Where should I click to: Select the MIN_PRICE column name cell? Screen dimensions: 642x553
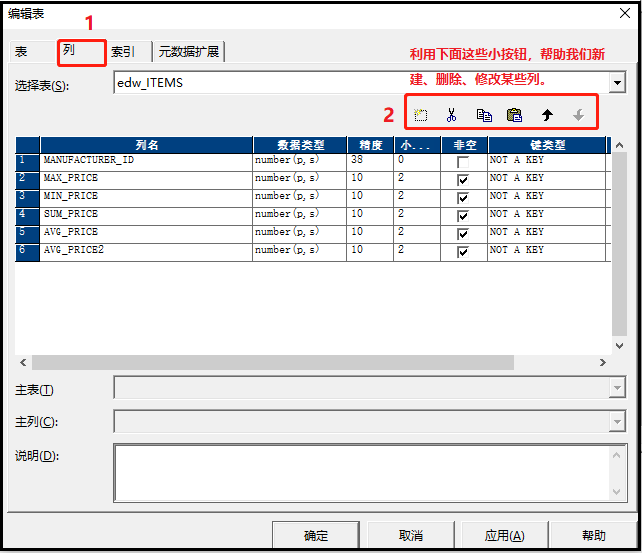[x=146, y=199]
